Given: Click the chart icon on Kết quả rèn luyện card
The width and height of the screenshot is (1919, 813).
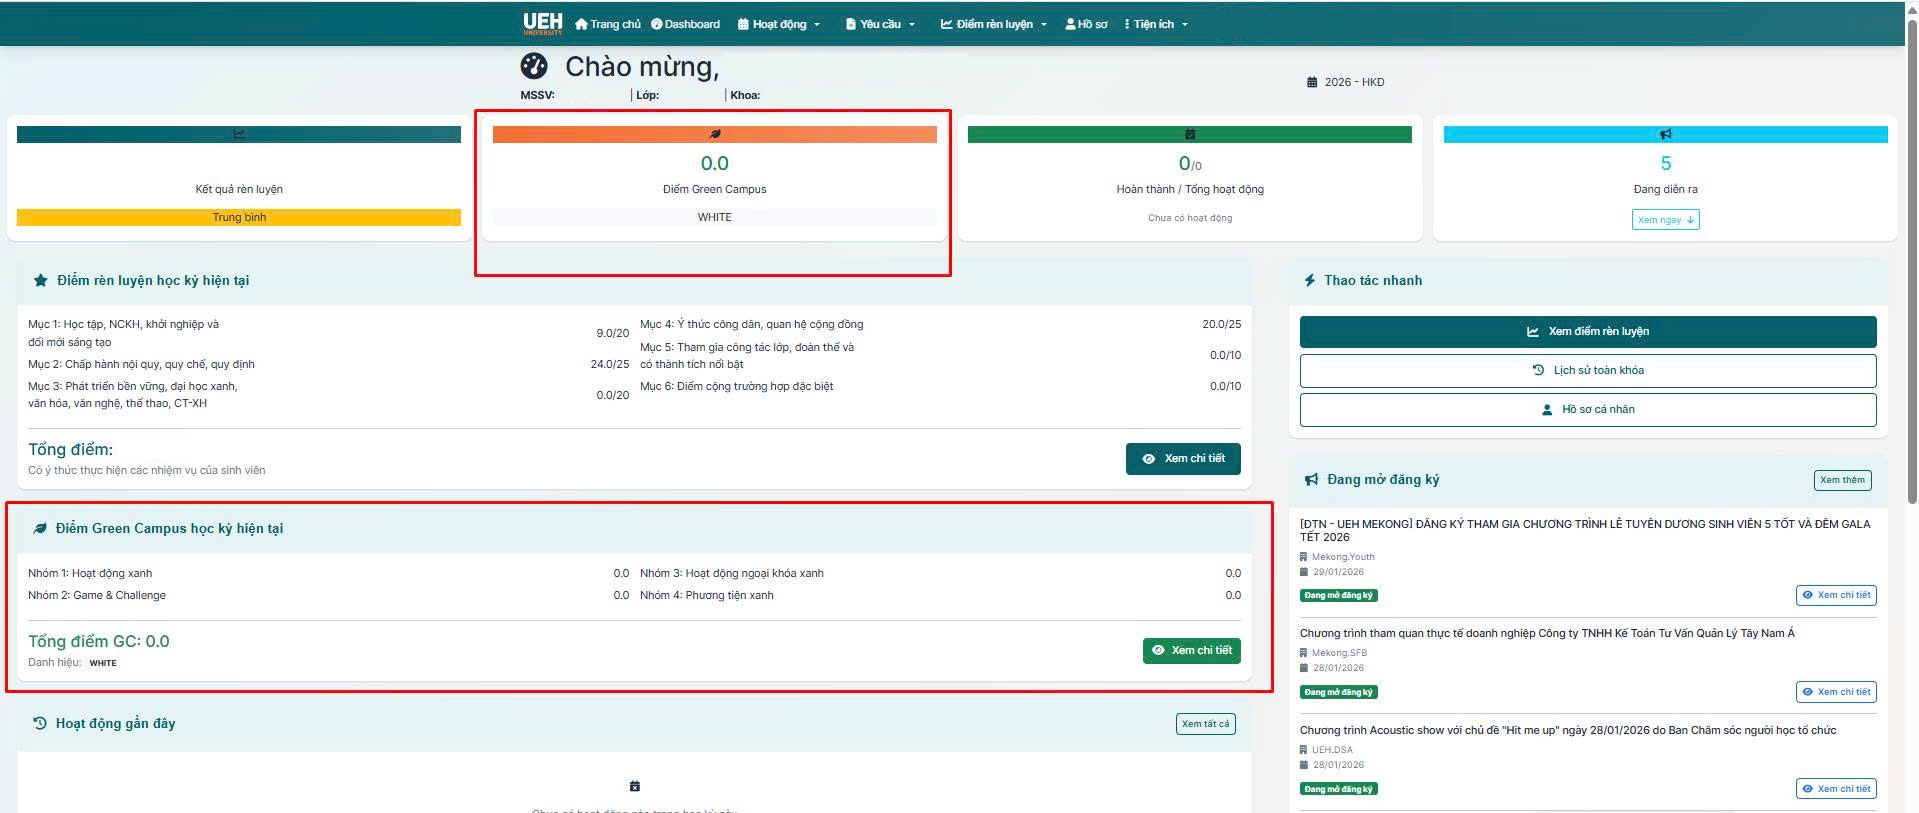Looking at the screenshot, I should pyautogui.click(x=239, y=134).
